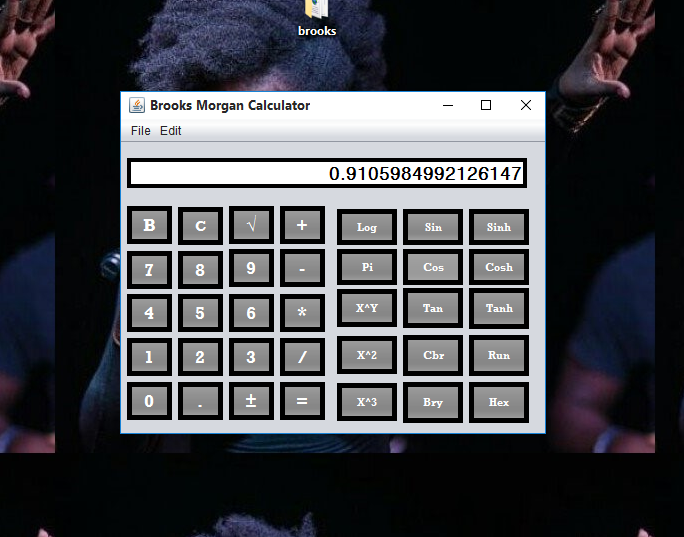This screenshot has height=537, width=684.
Task: Open the Edit menu
Action: tap(171, 131)
